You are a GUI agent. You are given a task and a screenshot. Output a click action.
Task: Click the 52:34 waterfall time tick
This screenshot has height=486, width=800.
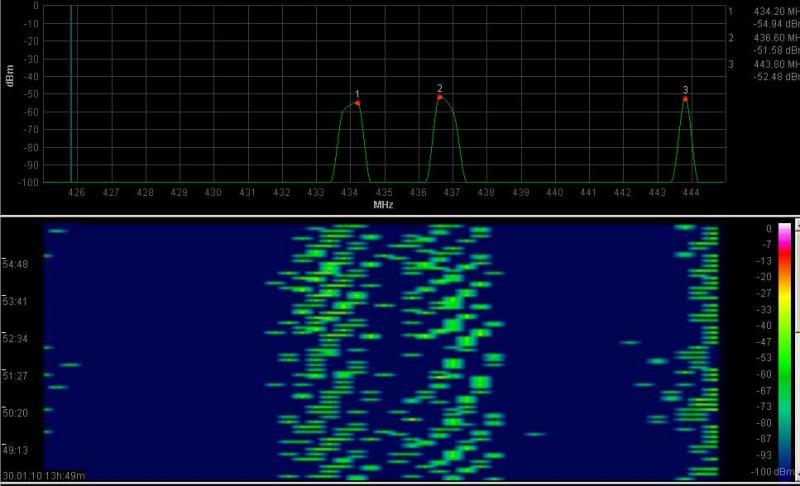[17, 339]
